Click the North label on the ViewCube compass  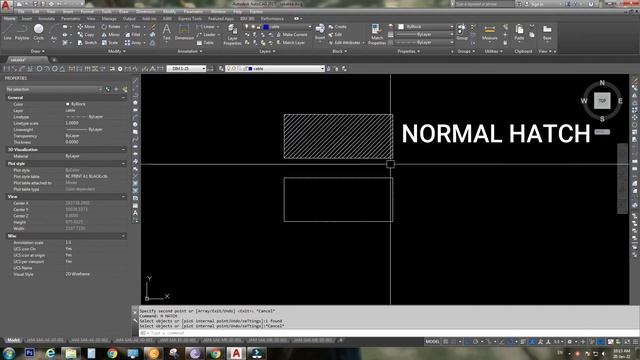(x=602, y=83)
